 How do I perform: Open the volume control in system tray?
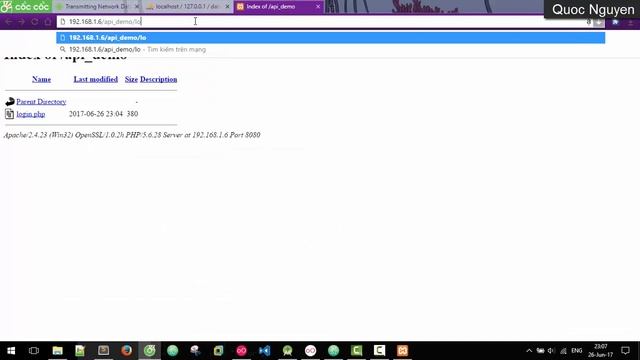[x=551, y=351]
